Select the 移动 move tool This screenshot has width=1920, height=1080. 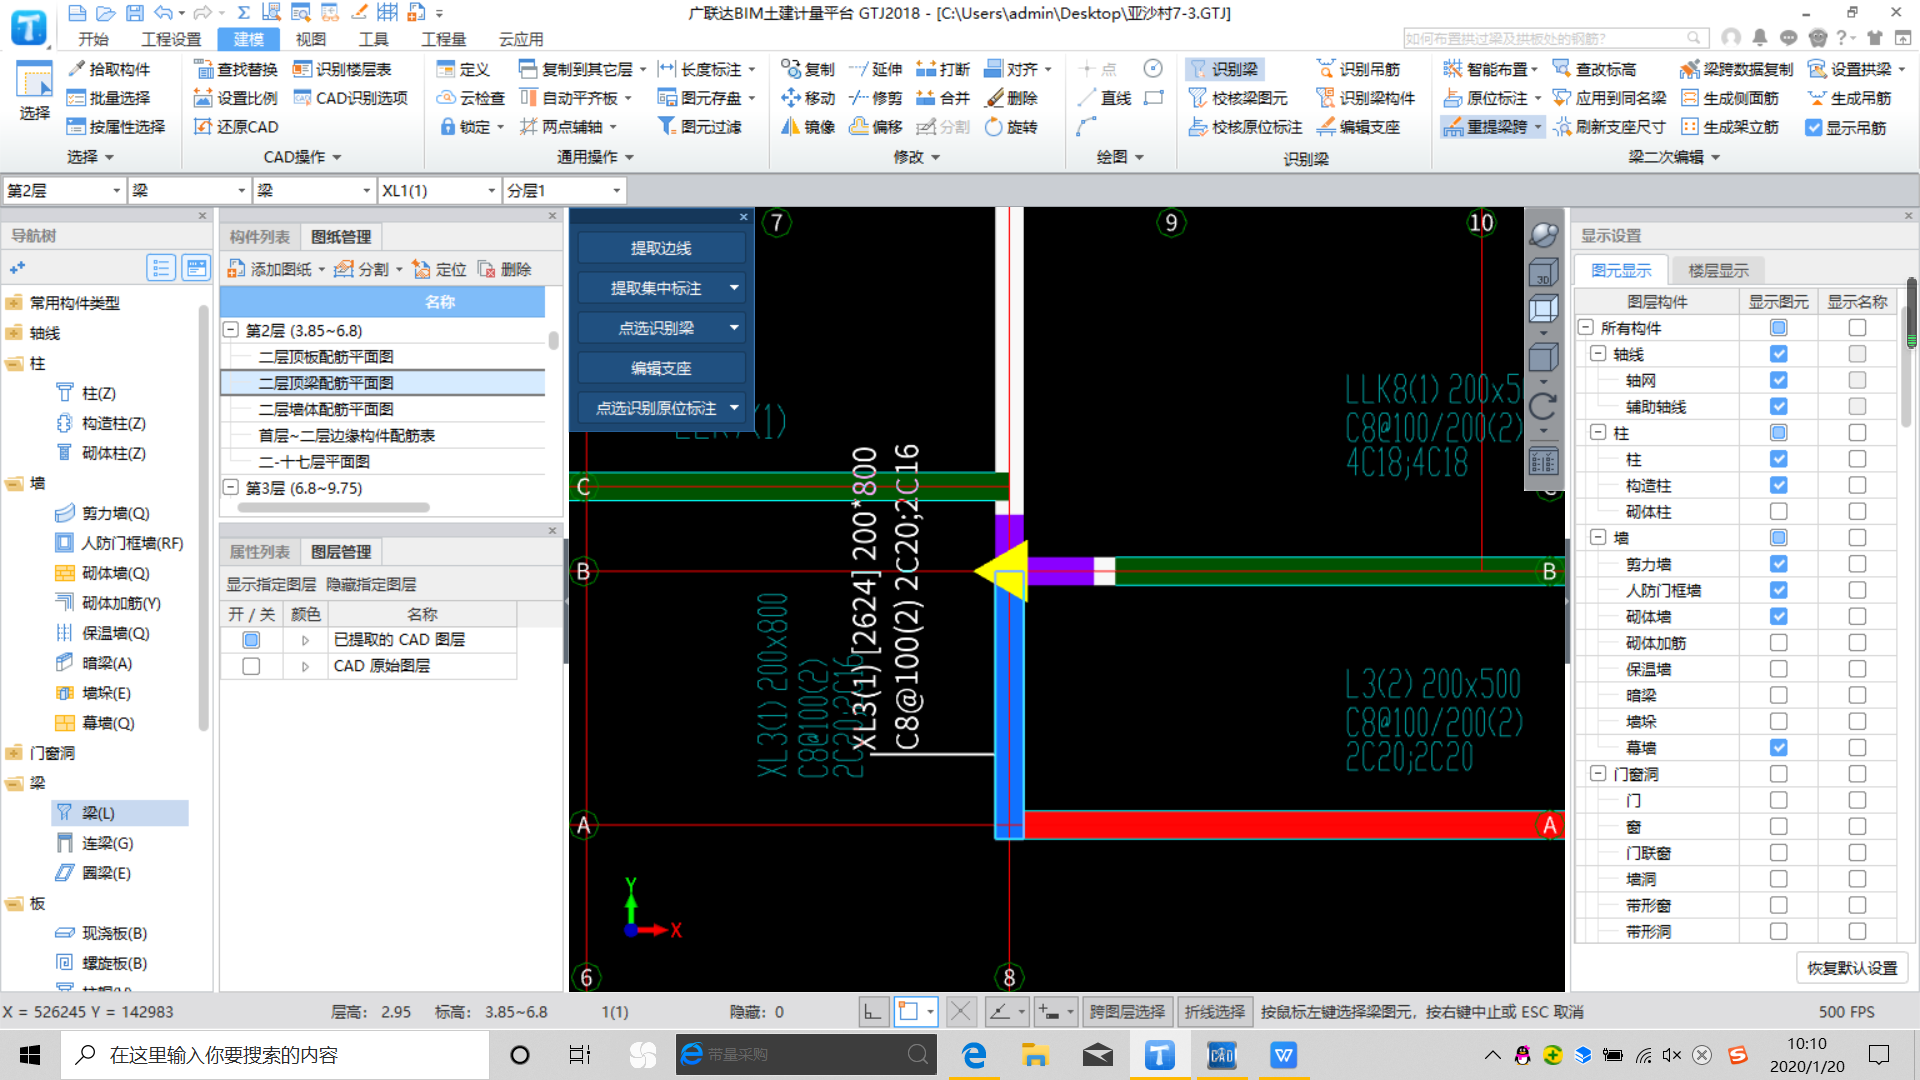coord(808,98)
